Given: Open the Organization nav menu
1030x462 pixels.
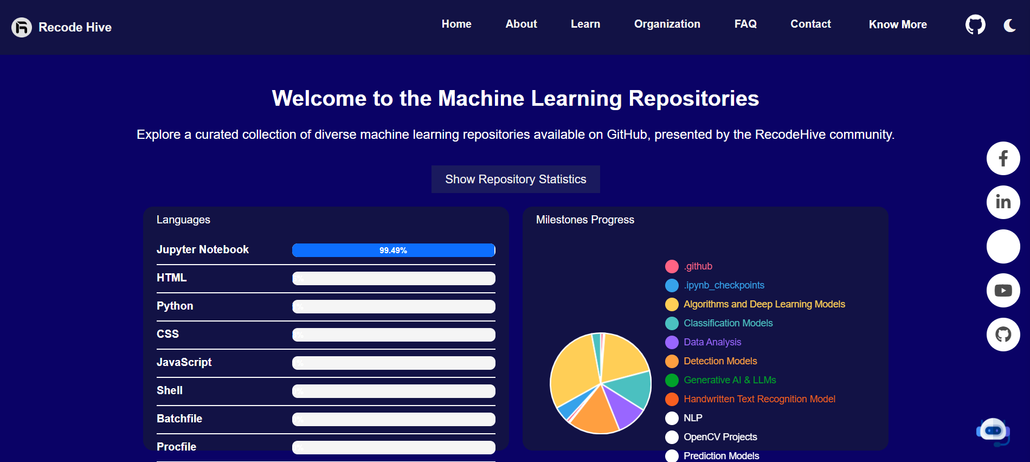Looking at the screenshot, I should 667,24.
